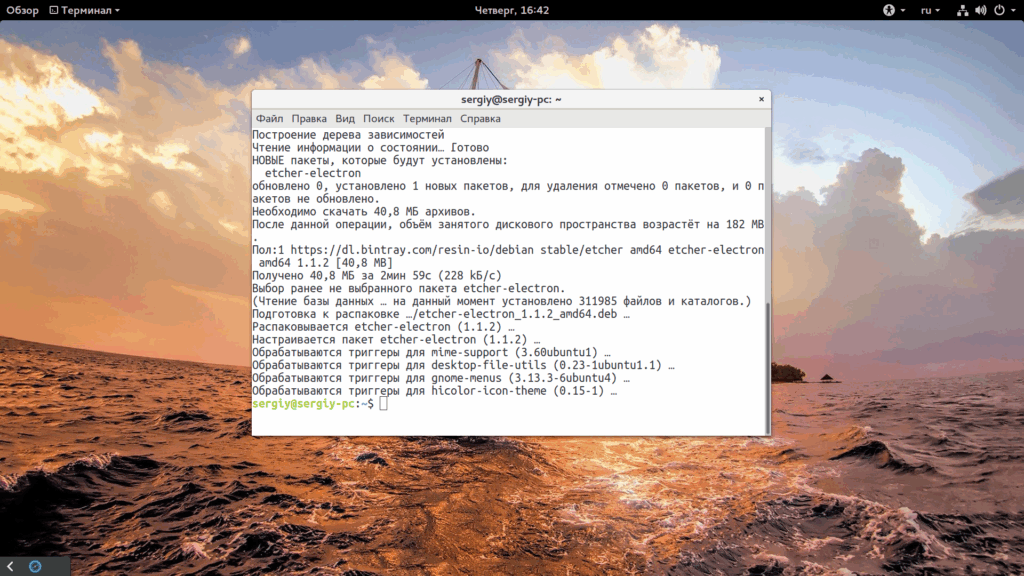Click the line 'Выбор ранее не выбранного пакета'
The width and height of the screenshot is (1024, 576).
[409, 289]
